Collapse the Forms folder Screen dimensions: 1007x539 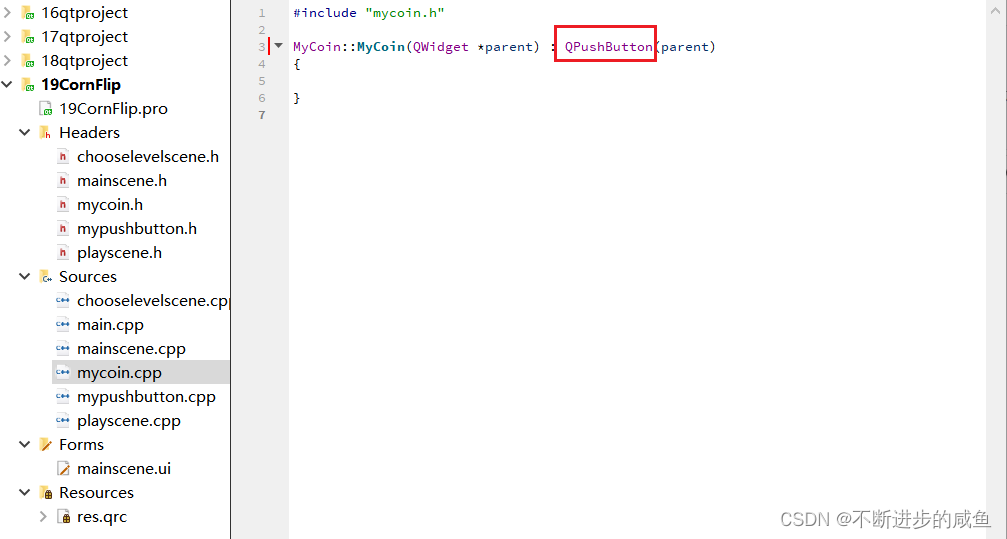(25, 445)
